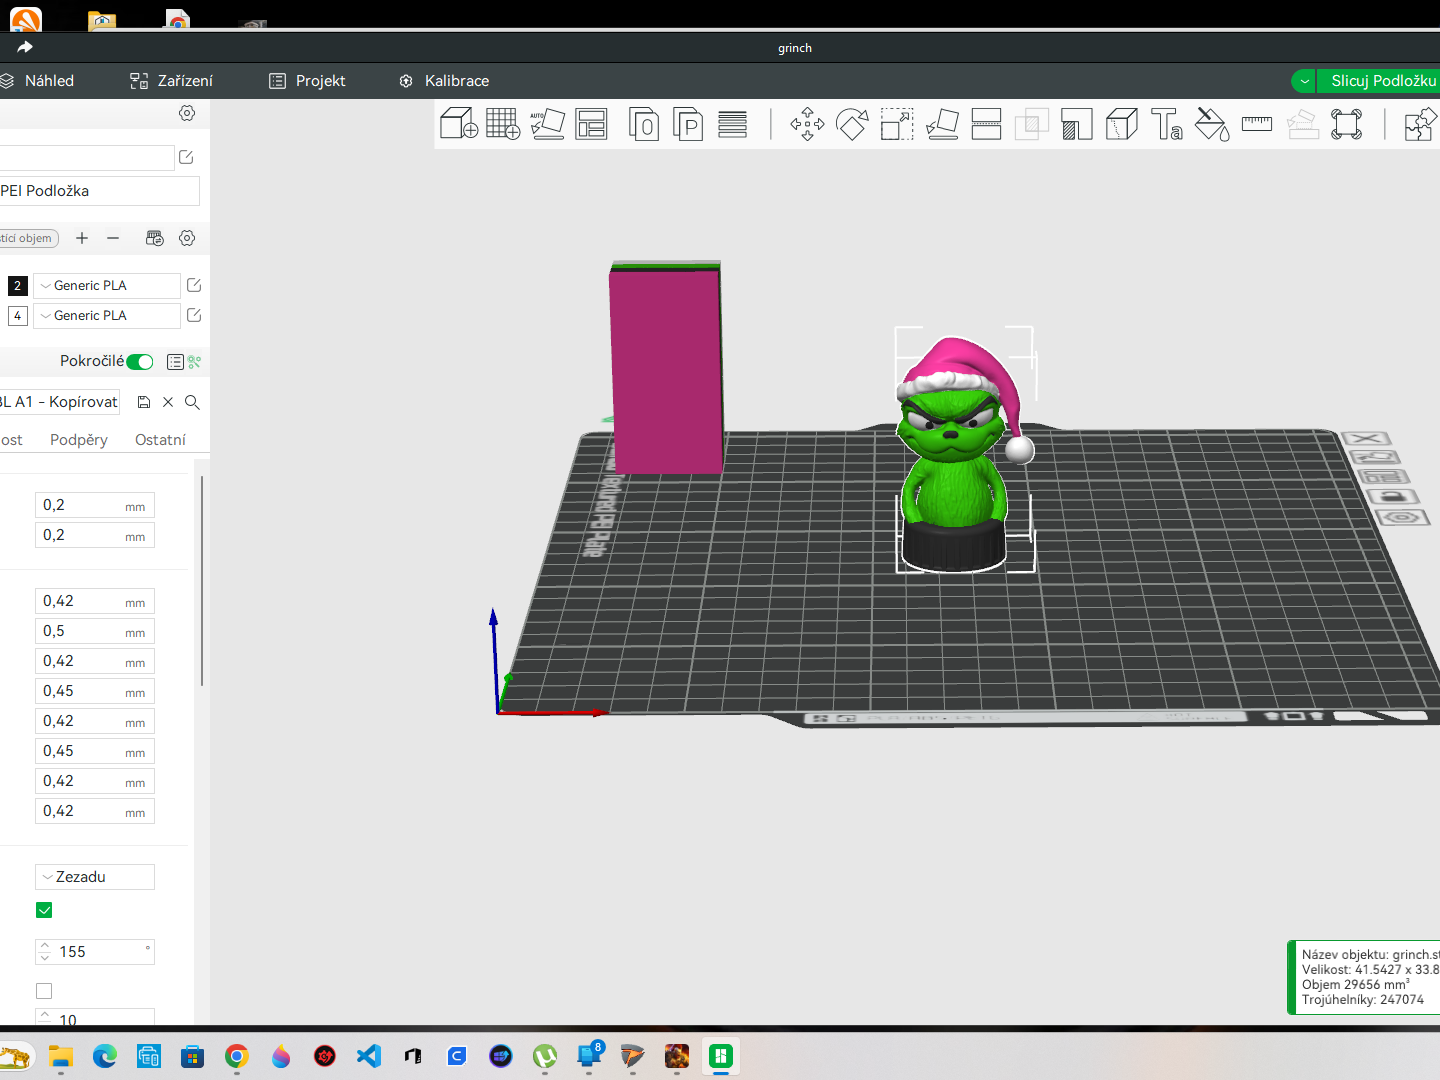Viewport: 1440px width, 1080px height.
Task: Open the arrow beside Slicuj Podložku
Action: (1304, 81)
